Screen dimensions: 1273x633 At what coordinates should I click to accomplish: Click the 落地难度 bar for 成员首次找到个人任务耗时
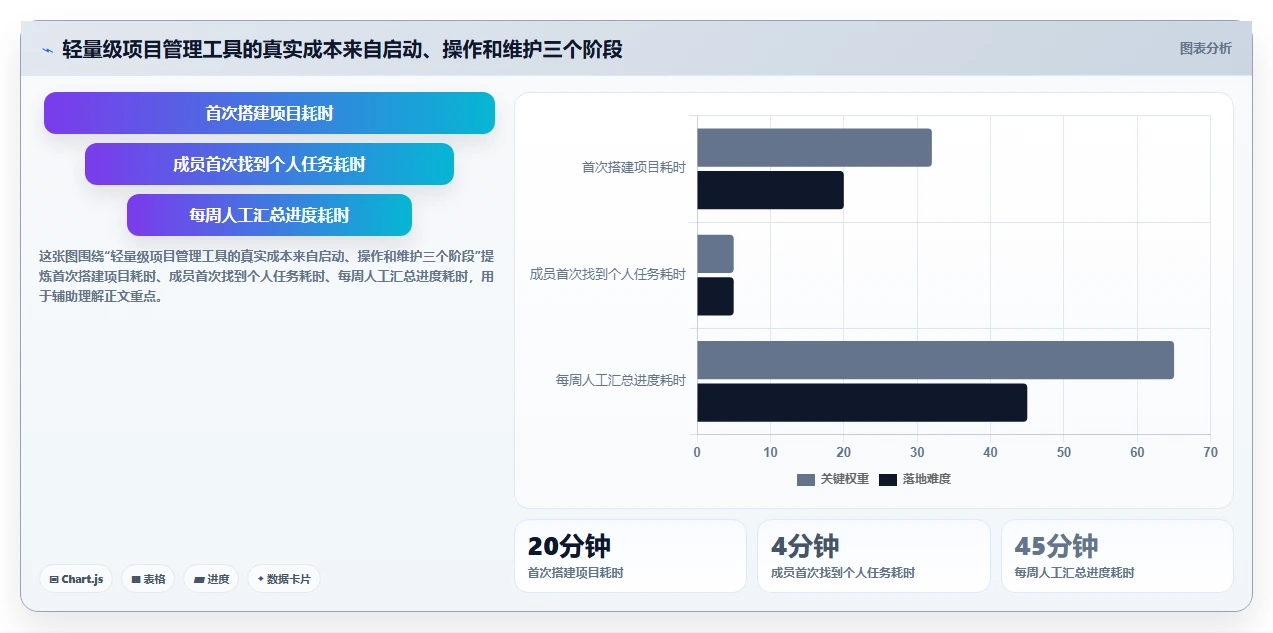click(715, 296)
